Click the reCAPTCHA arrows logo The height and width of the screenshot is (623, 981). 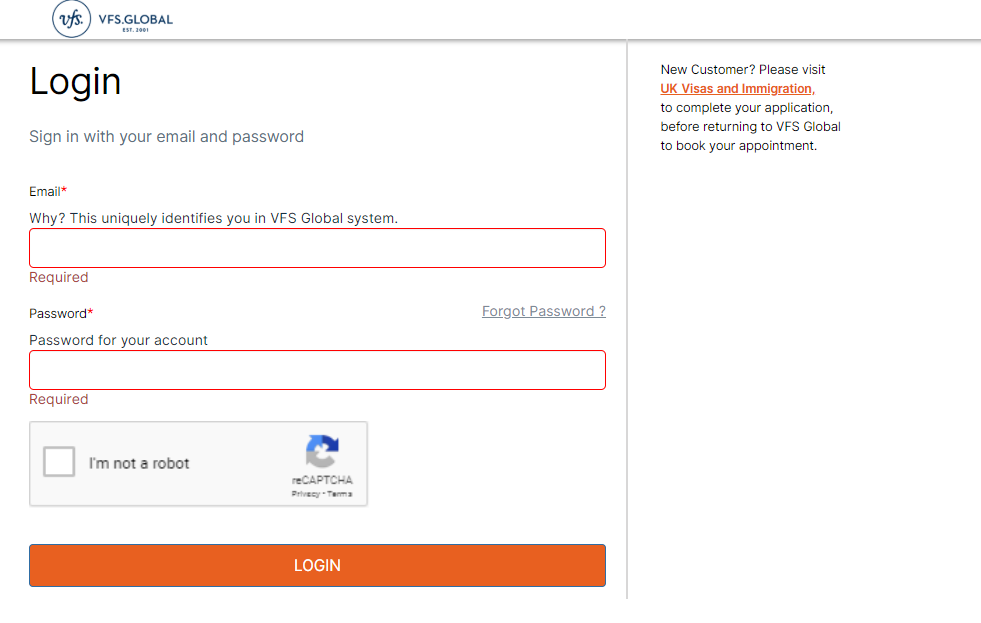click(x=322, y=451)
